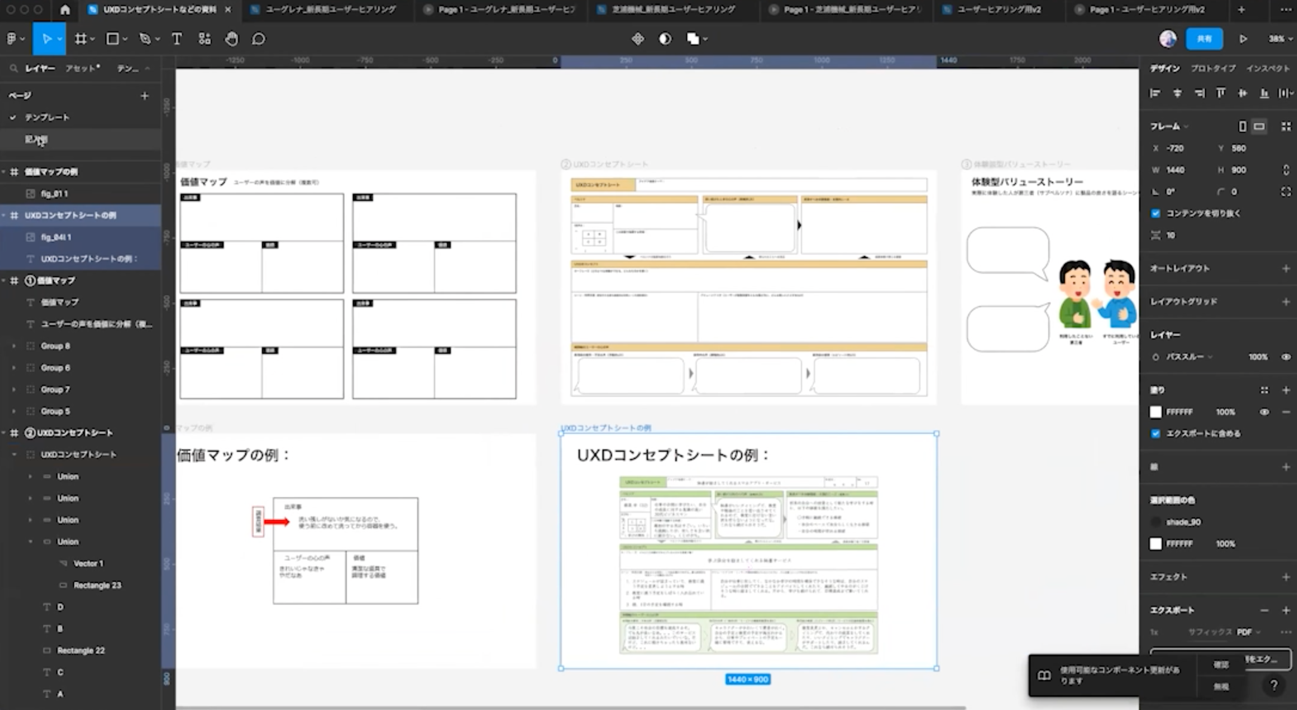Select the Text tool
Image resolution: width=1297 pixels, height=710 pixels.
[177, 39]
